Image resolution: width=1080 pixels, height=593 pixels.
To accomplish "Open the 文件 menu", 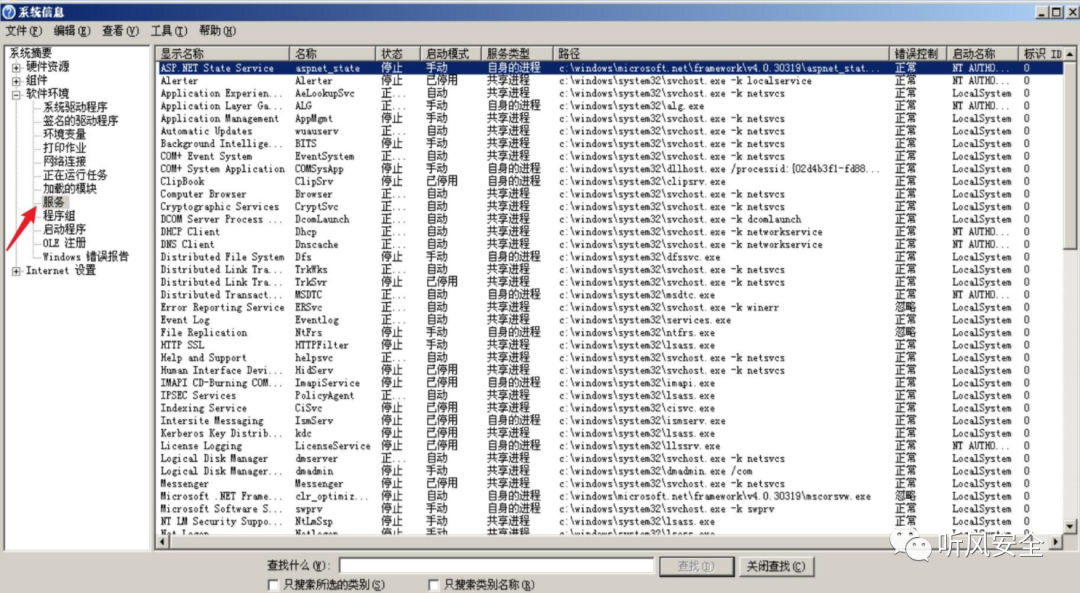I will [x=23, y=31].
